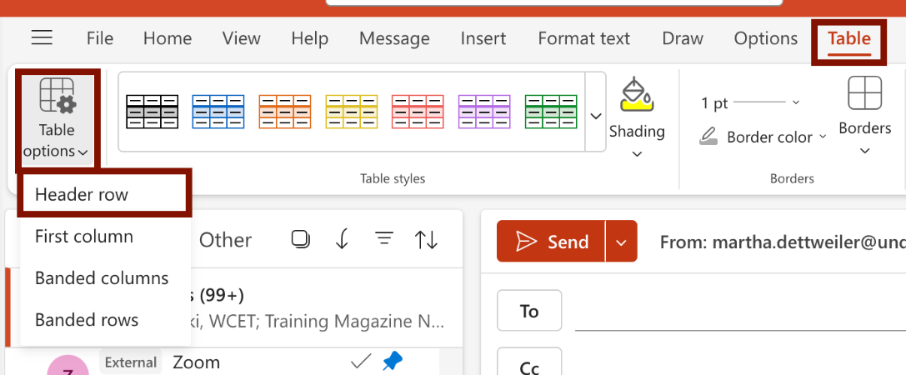Apply the blue table style

tap(218, 112)
